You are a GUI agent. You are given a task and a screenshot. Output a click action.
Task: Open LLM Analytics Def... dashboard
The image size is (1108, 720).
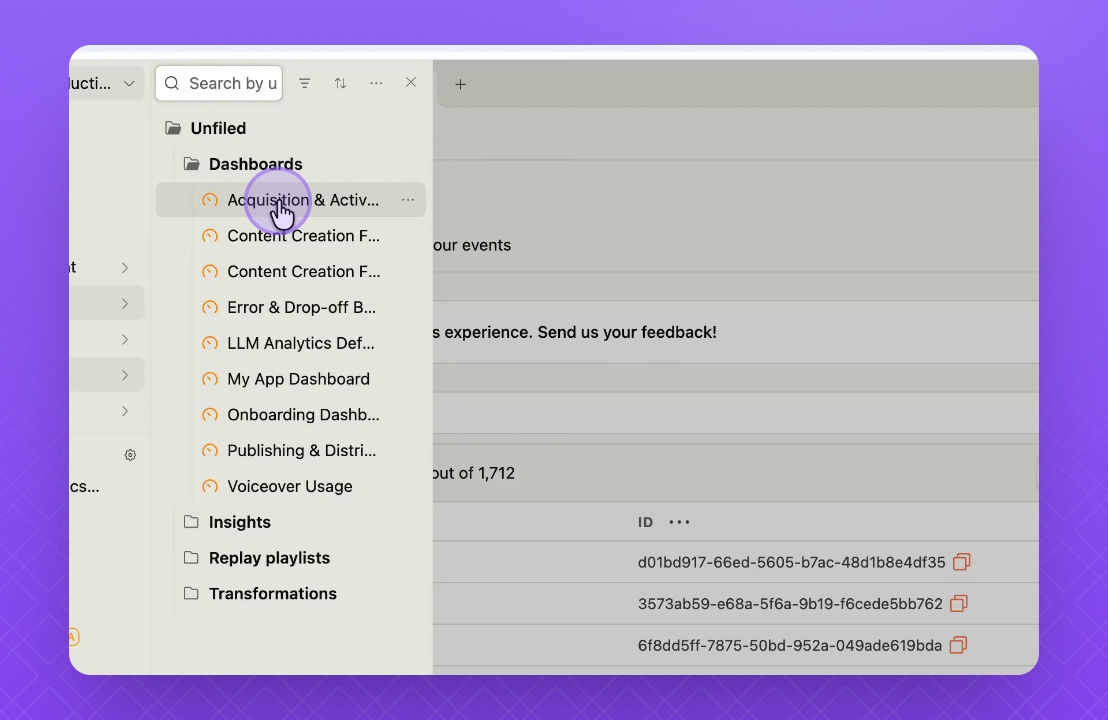pos(301,343)
